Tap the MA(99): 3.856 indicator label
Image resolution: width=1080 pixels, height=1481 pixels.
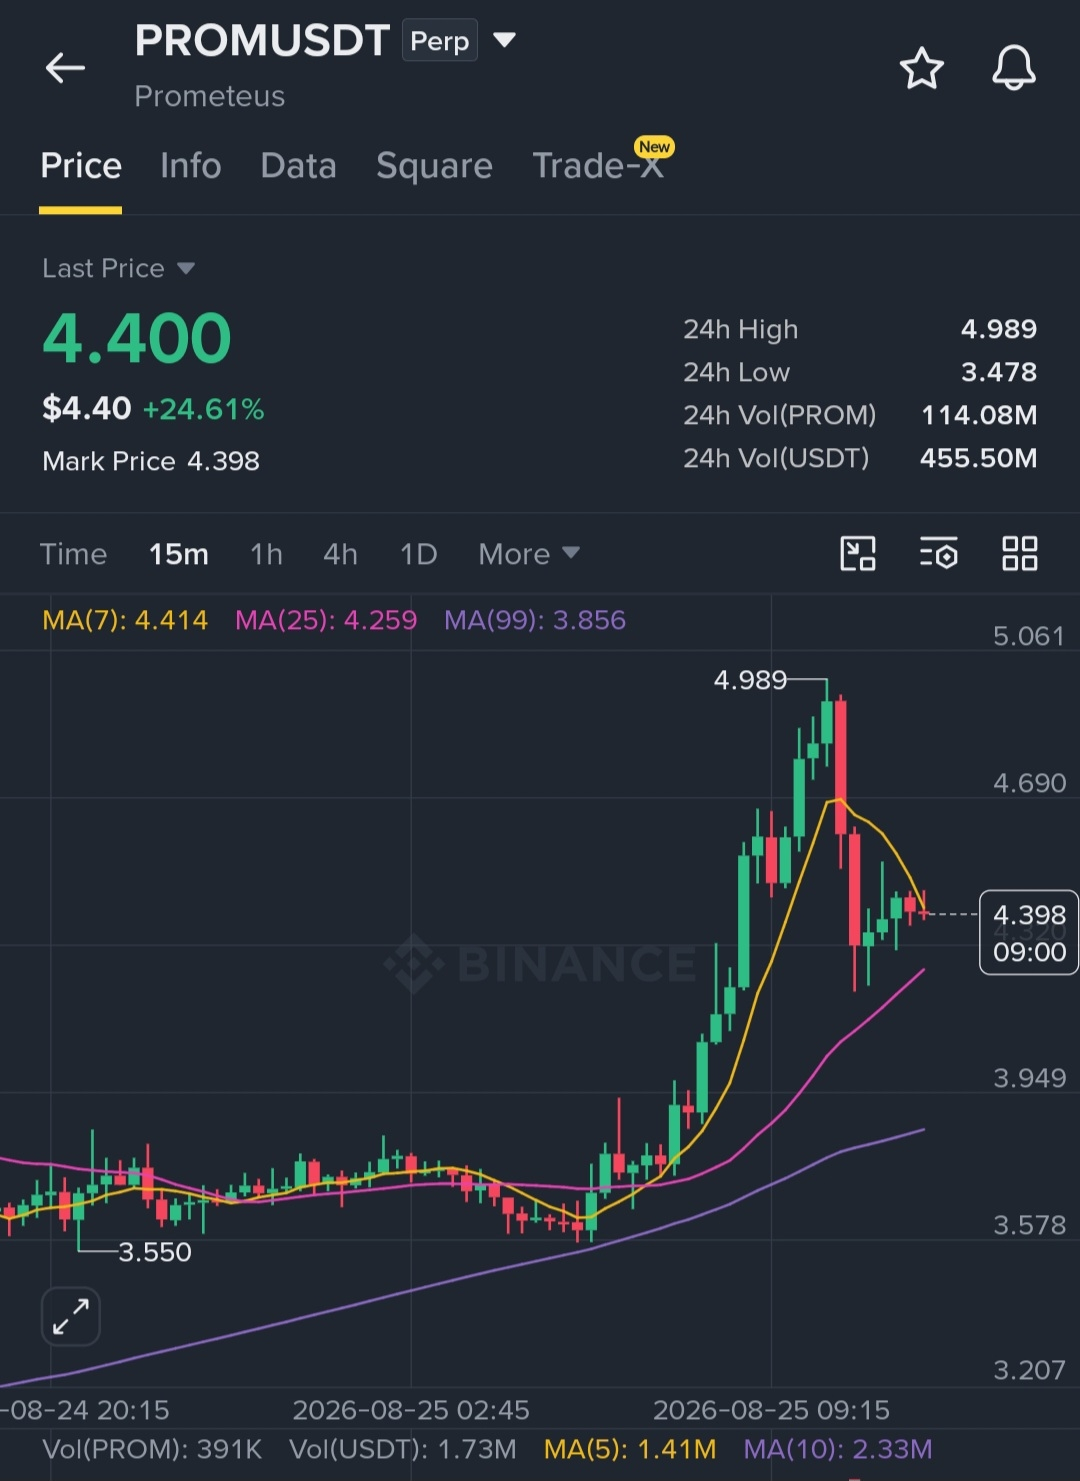[535, 620]
